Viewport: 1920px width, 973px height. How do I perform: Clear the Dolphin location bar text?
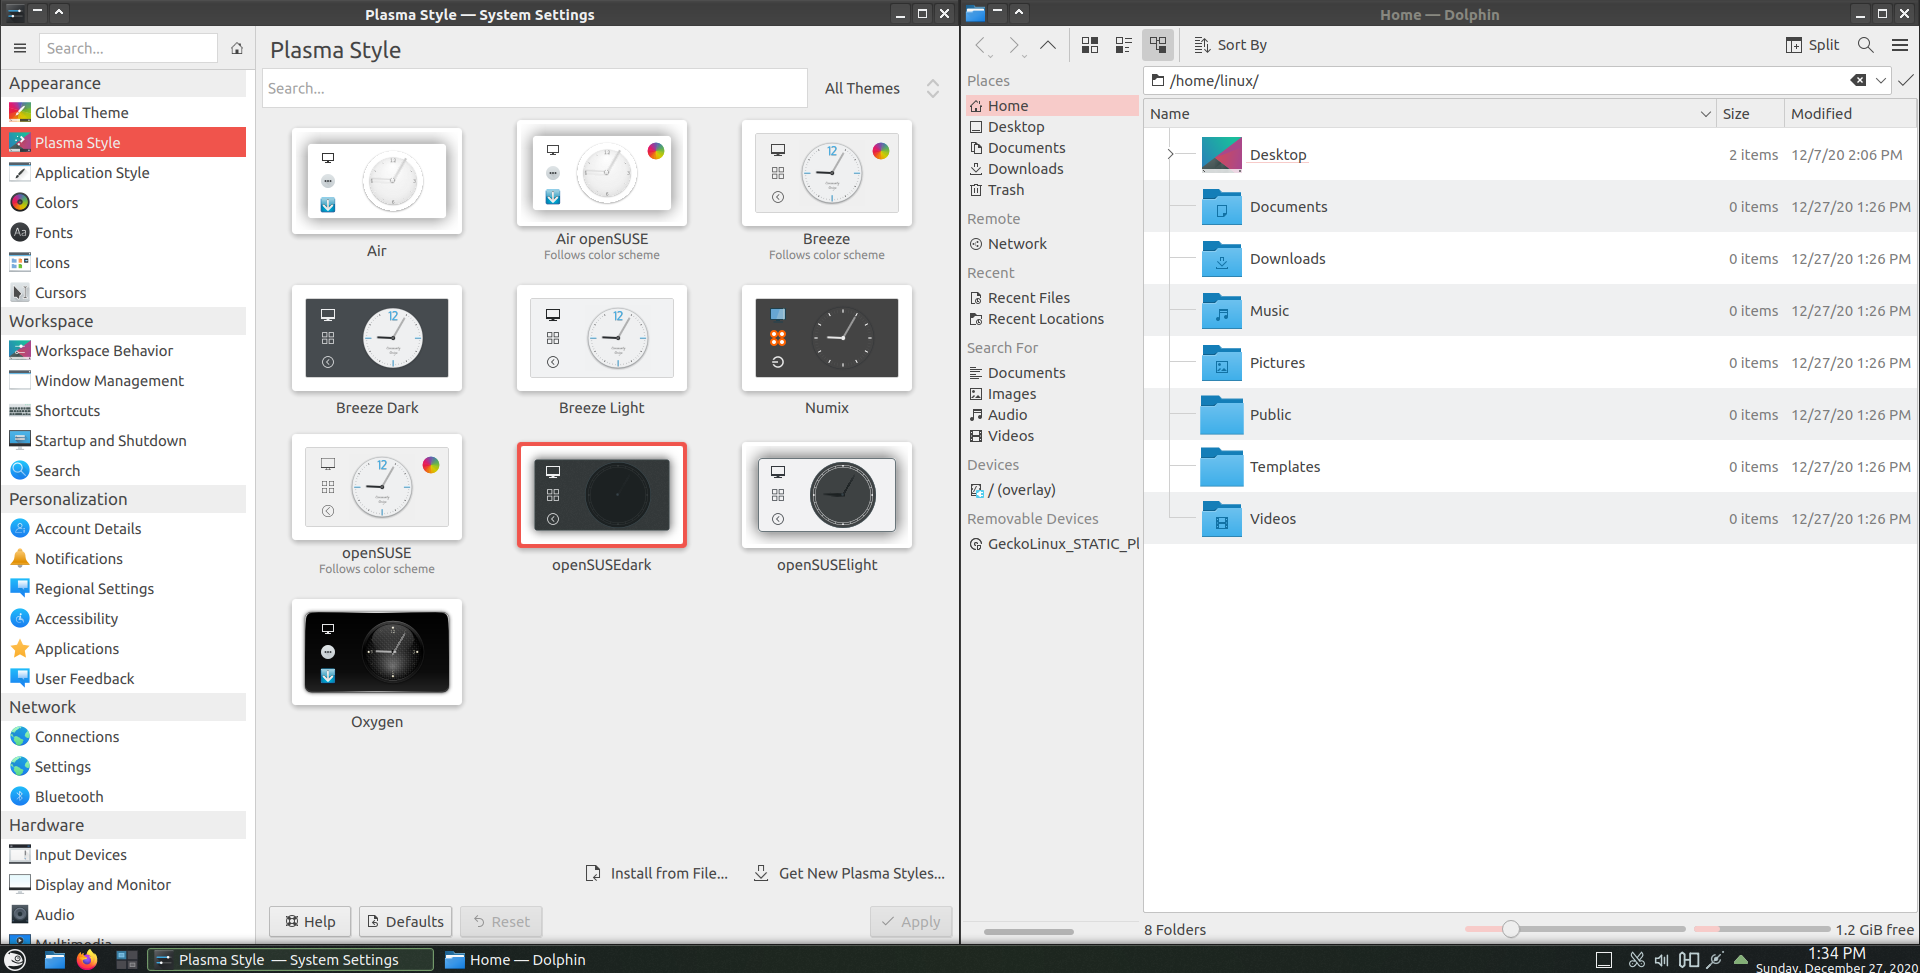(x=1858, y=81)
